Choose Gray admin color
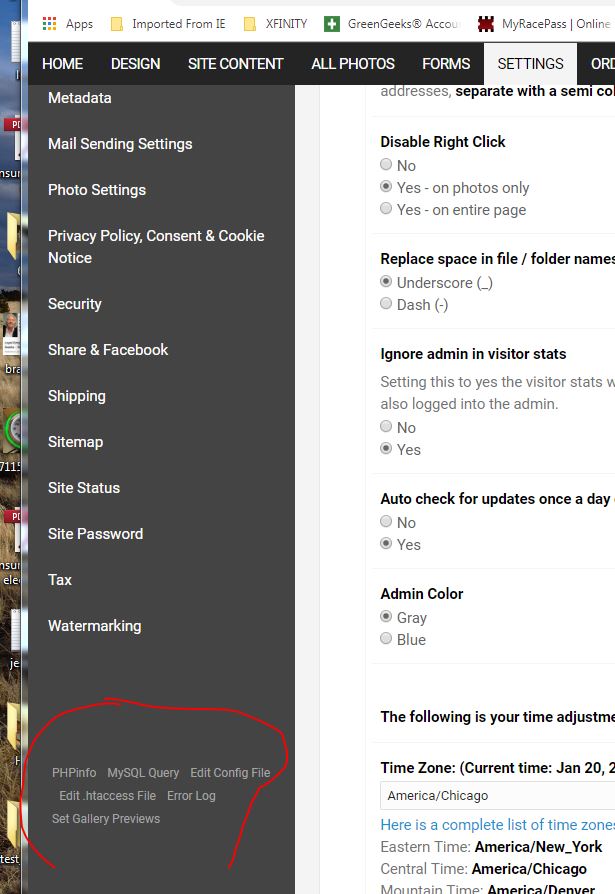This screenshot has width=615, height=894. (386, 616)
